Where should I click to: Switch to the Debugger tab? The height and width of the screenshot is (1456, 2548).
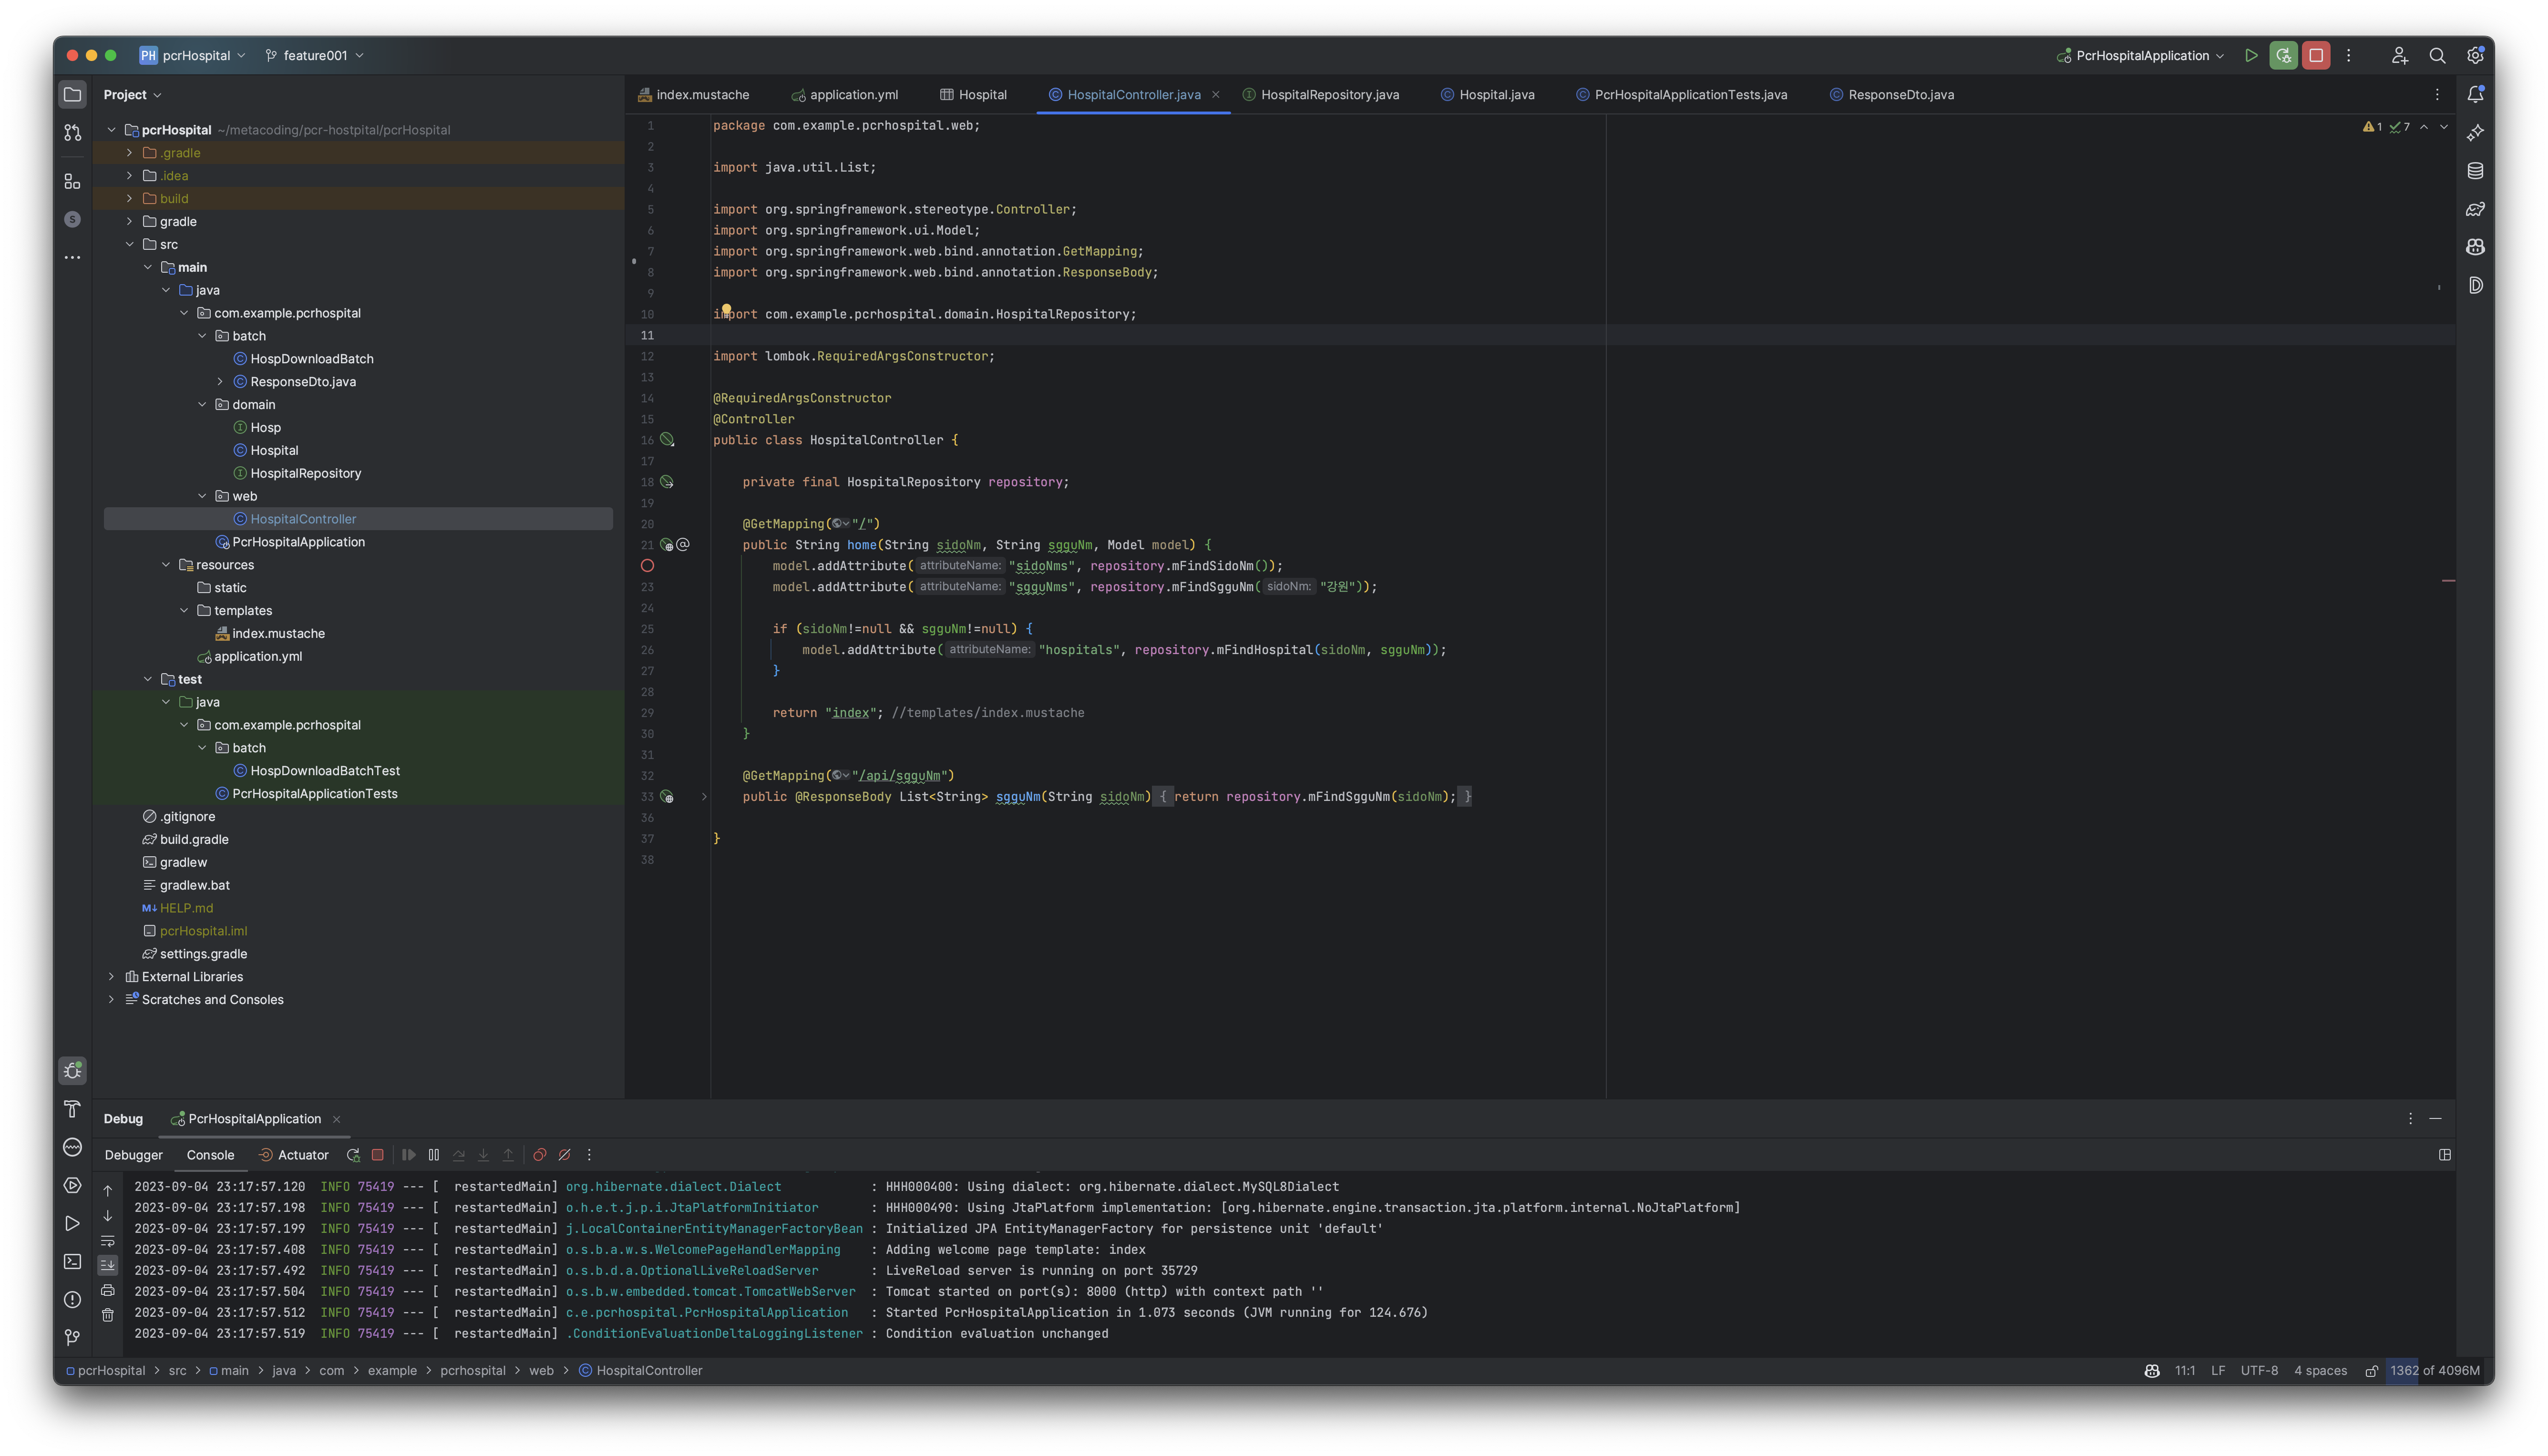point(133,1155)
